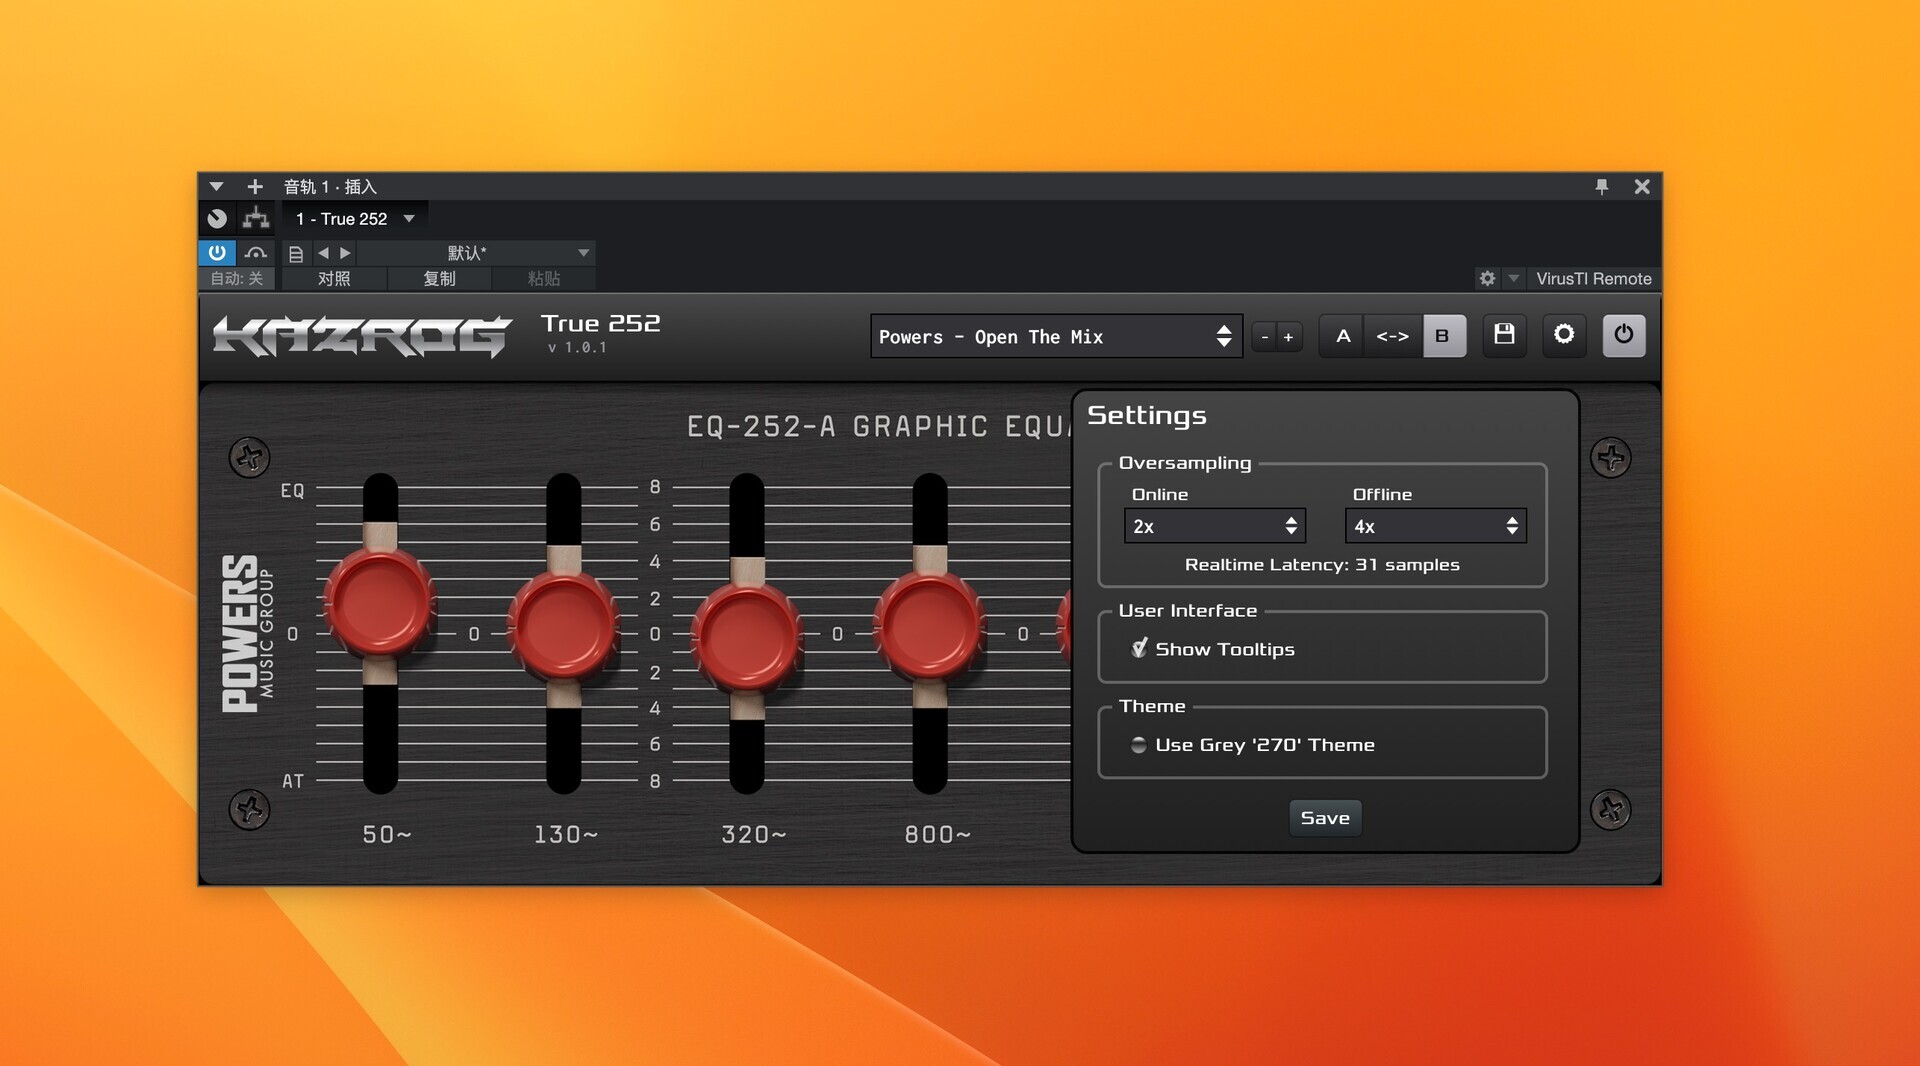The height and width of the screenshot is (1066, 1920).
Task: Click the plugin settings gear icon
Action: coord(1564,335)
